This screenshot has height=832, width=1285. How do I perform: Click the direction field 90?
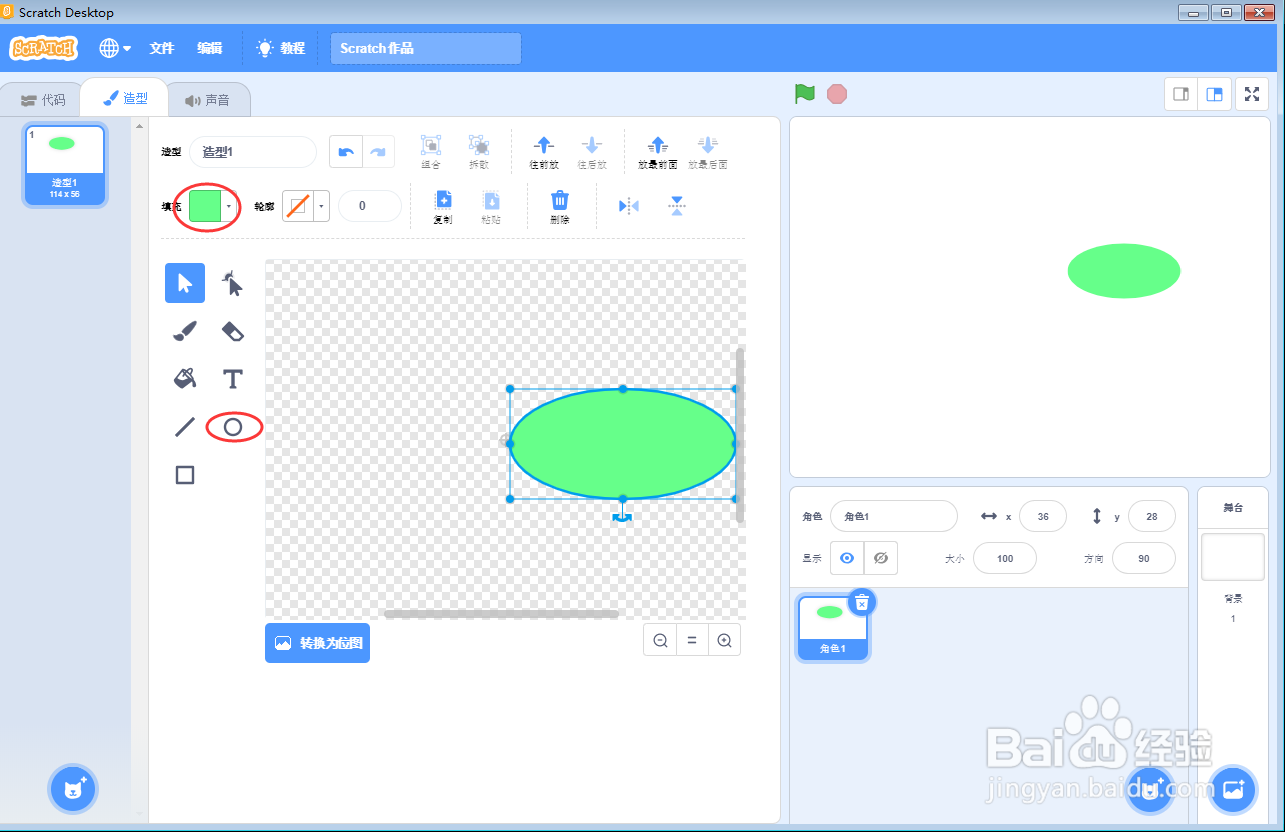tap(1144, 558)
